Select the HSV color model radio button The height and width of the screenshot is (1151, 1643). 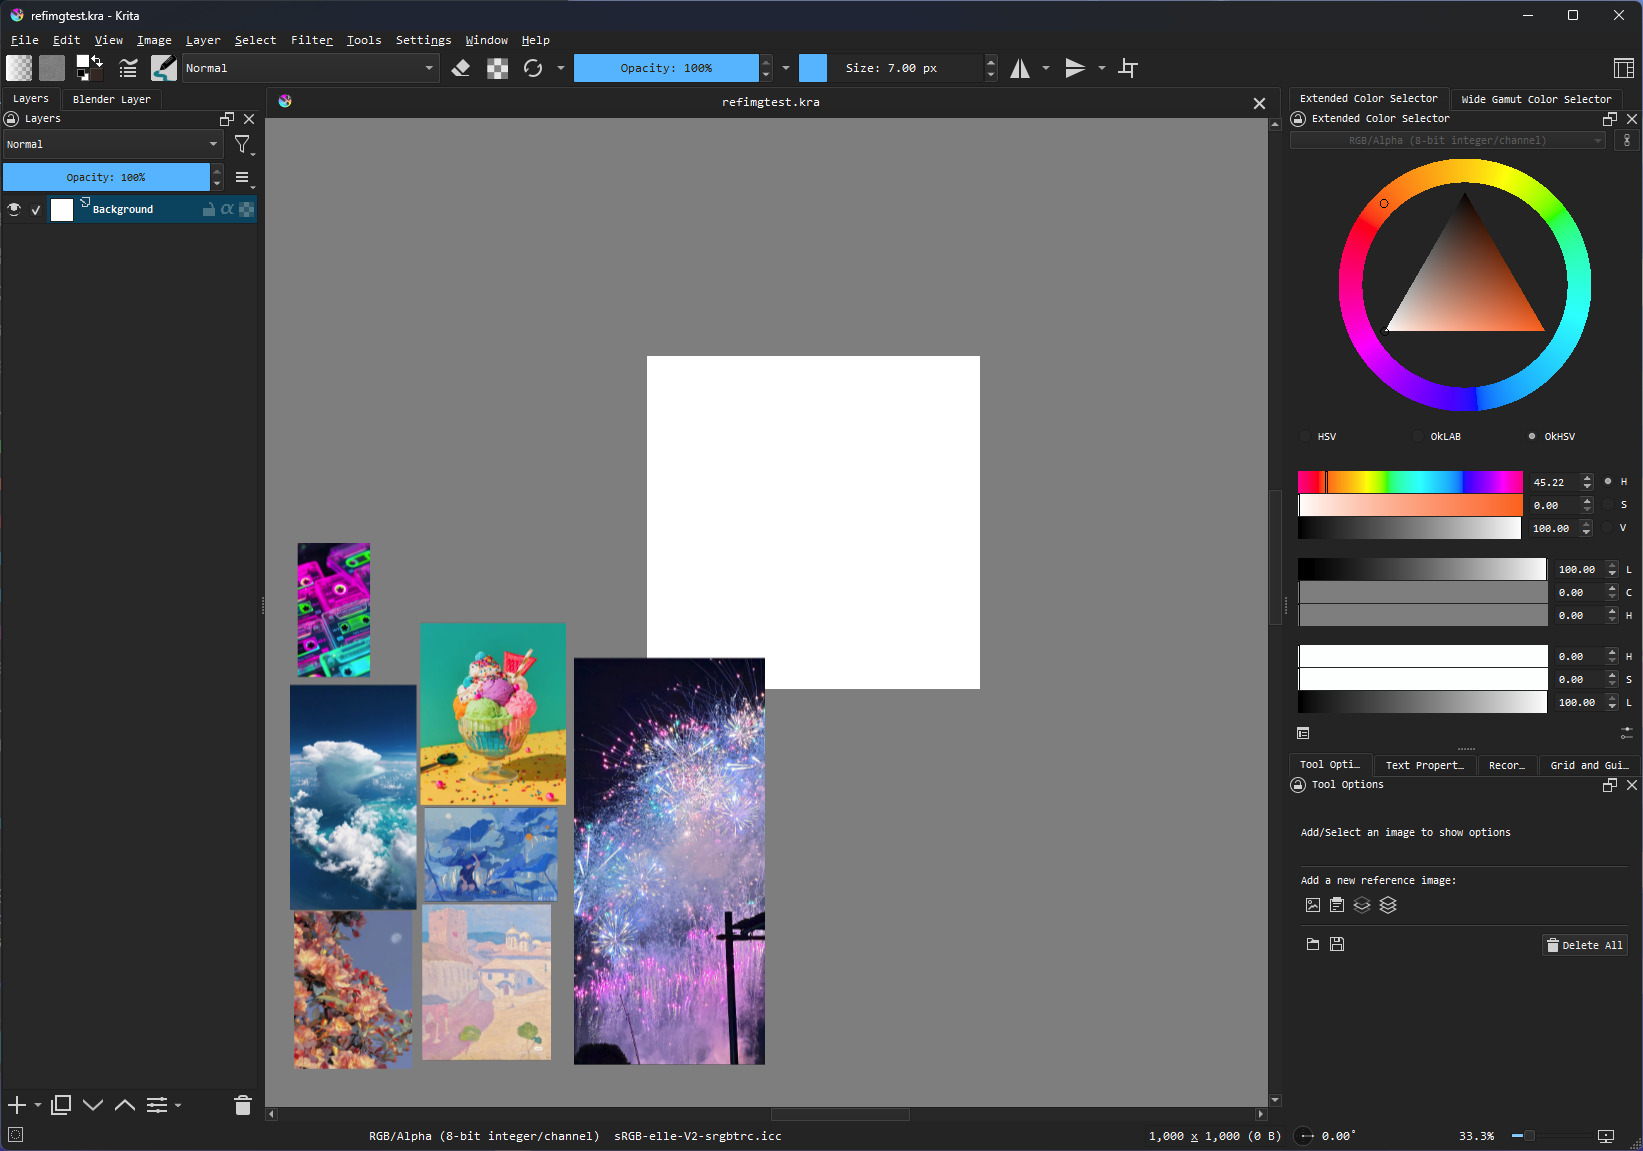[x=1306, y=436]
